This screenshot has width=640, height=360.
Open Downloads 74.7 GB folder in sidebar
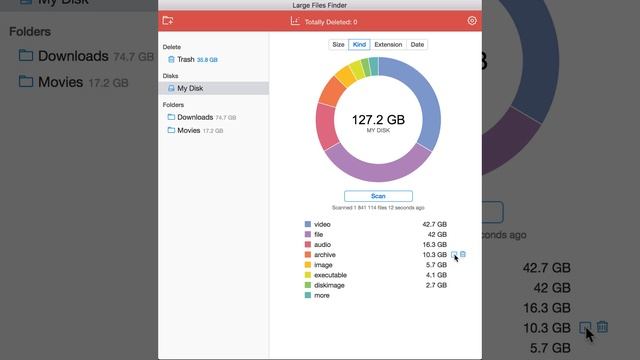tap(213, 117)
